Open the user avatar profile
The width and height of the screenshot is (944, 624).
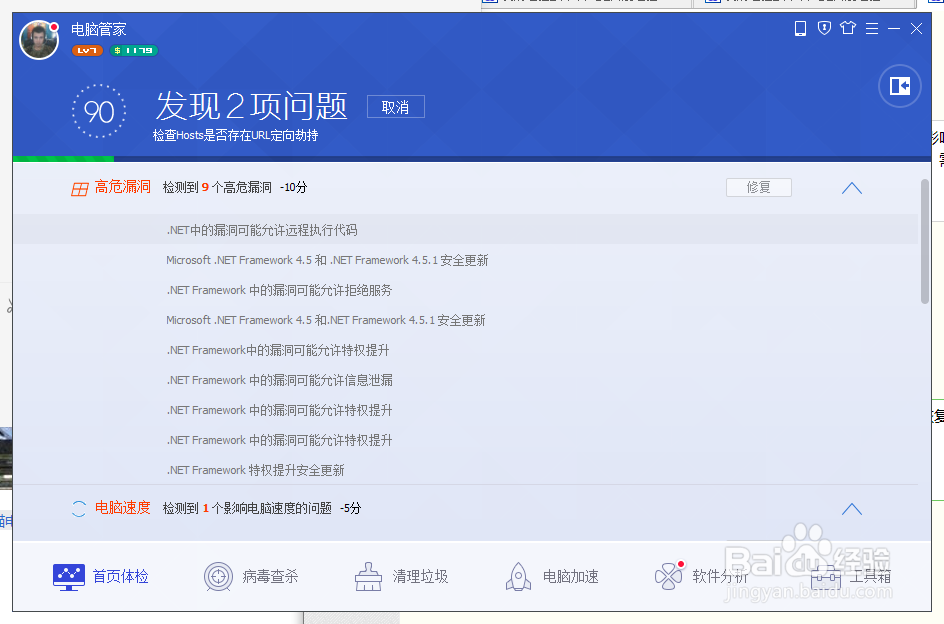coord(39,40)
